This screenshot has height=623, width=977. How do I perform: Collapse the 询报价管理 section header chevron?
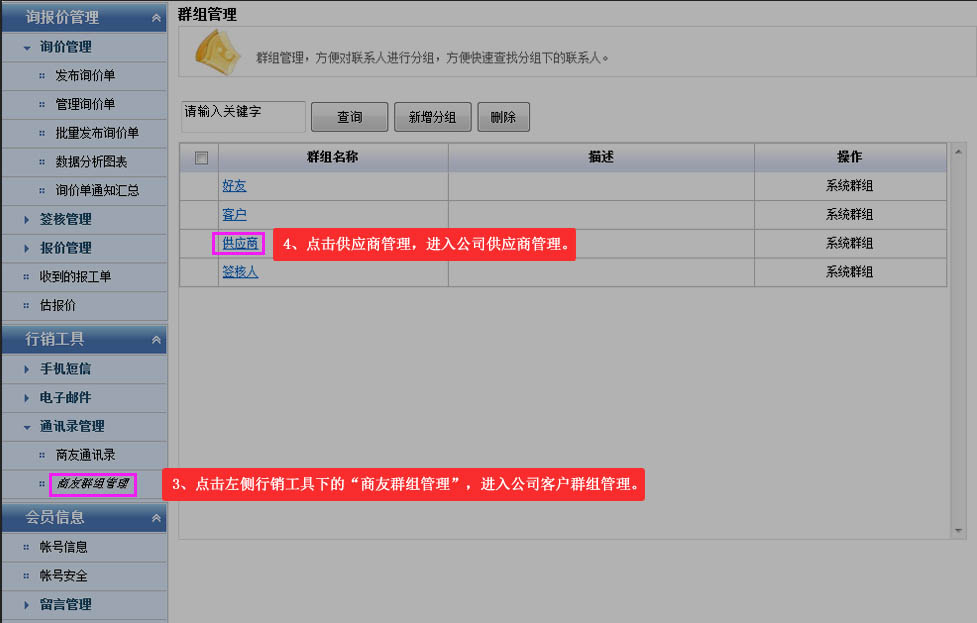pyautogui.click(x=155, y=18)
